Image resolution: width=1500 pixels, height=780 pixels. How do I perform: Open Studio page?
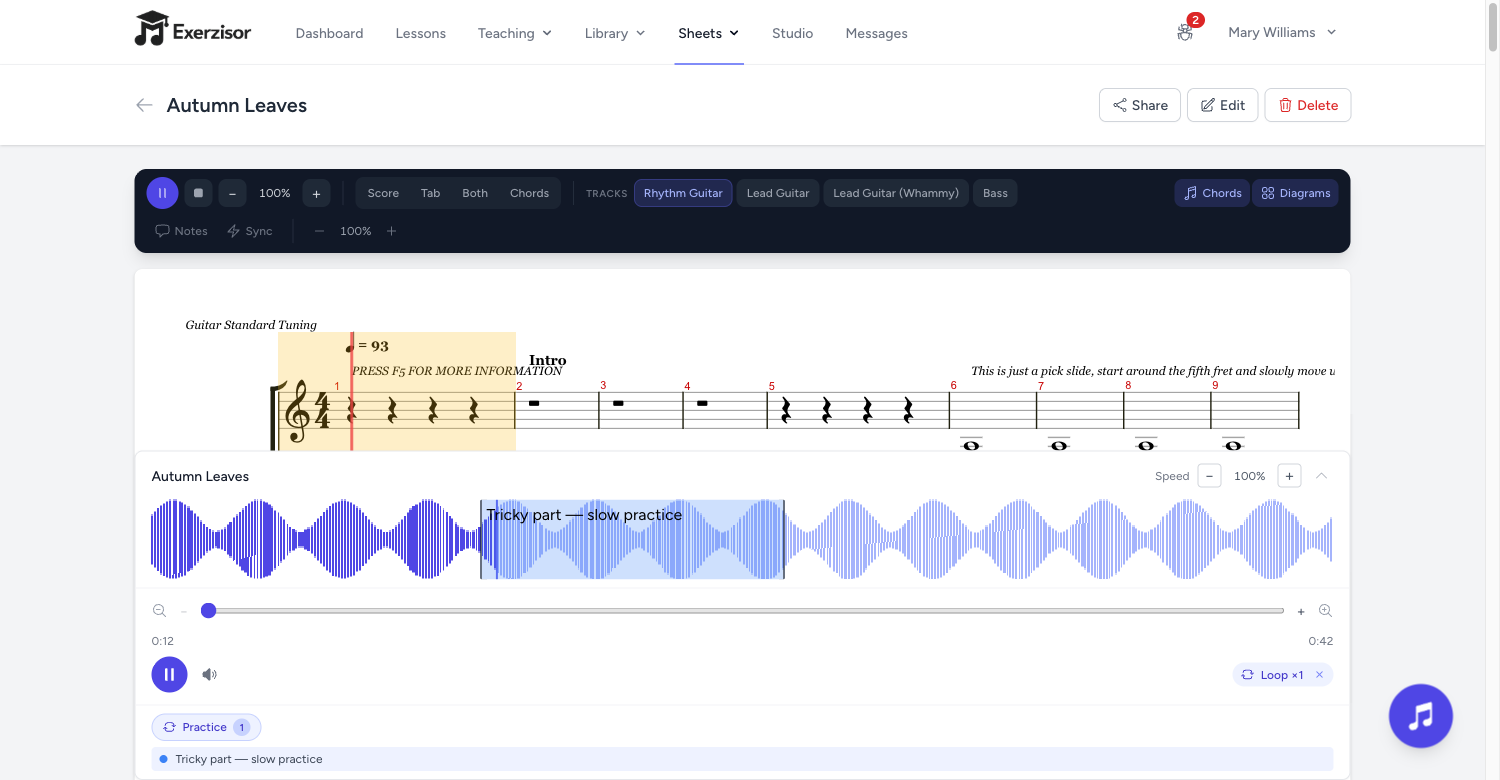tap(792, 33)
